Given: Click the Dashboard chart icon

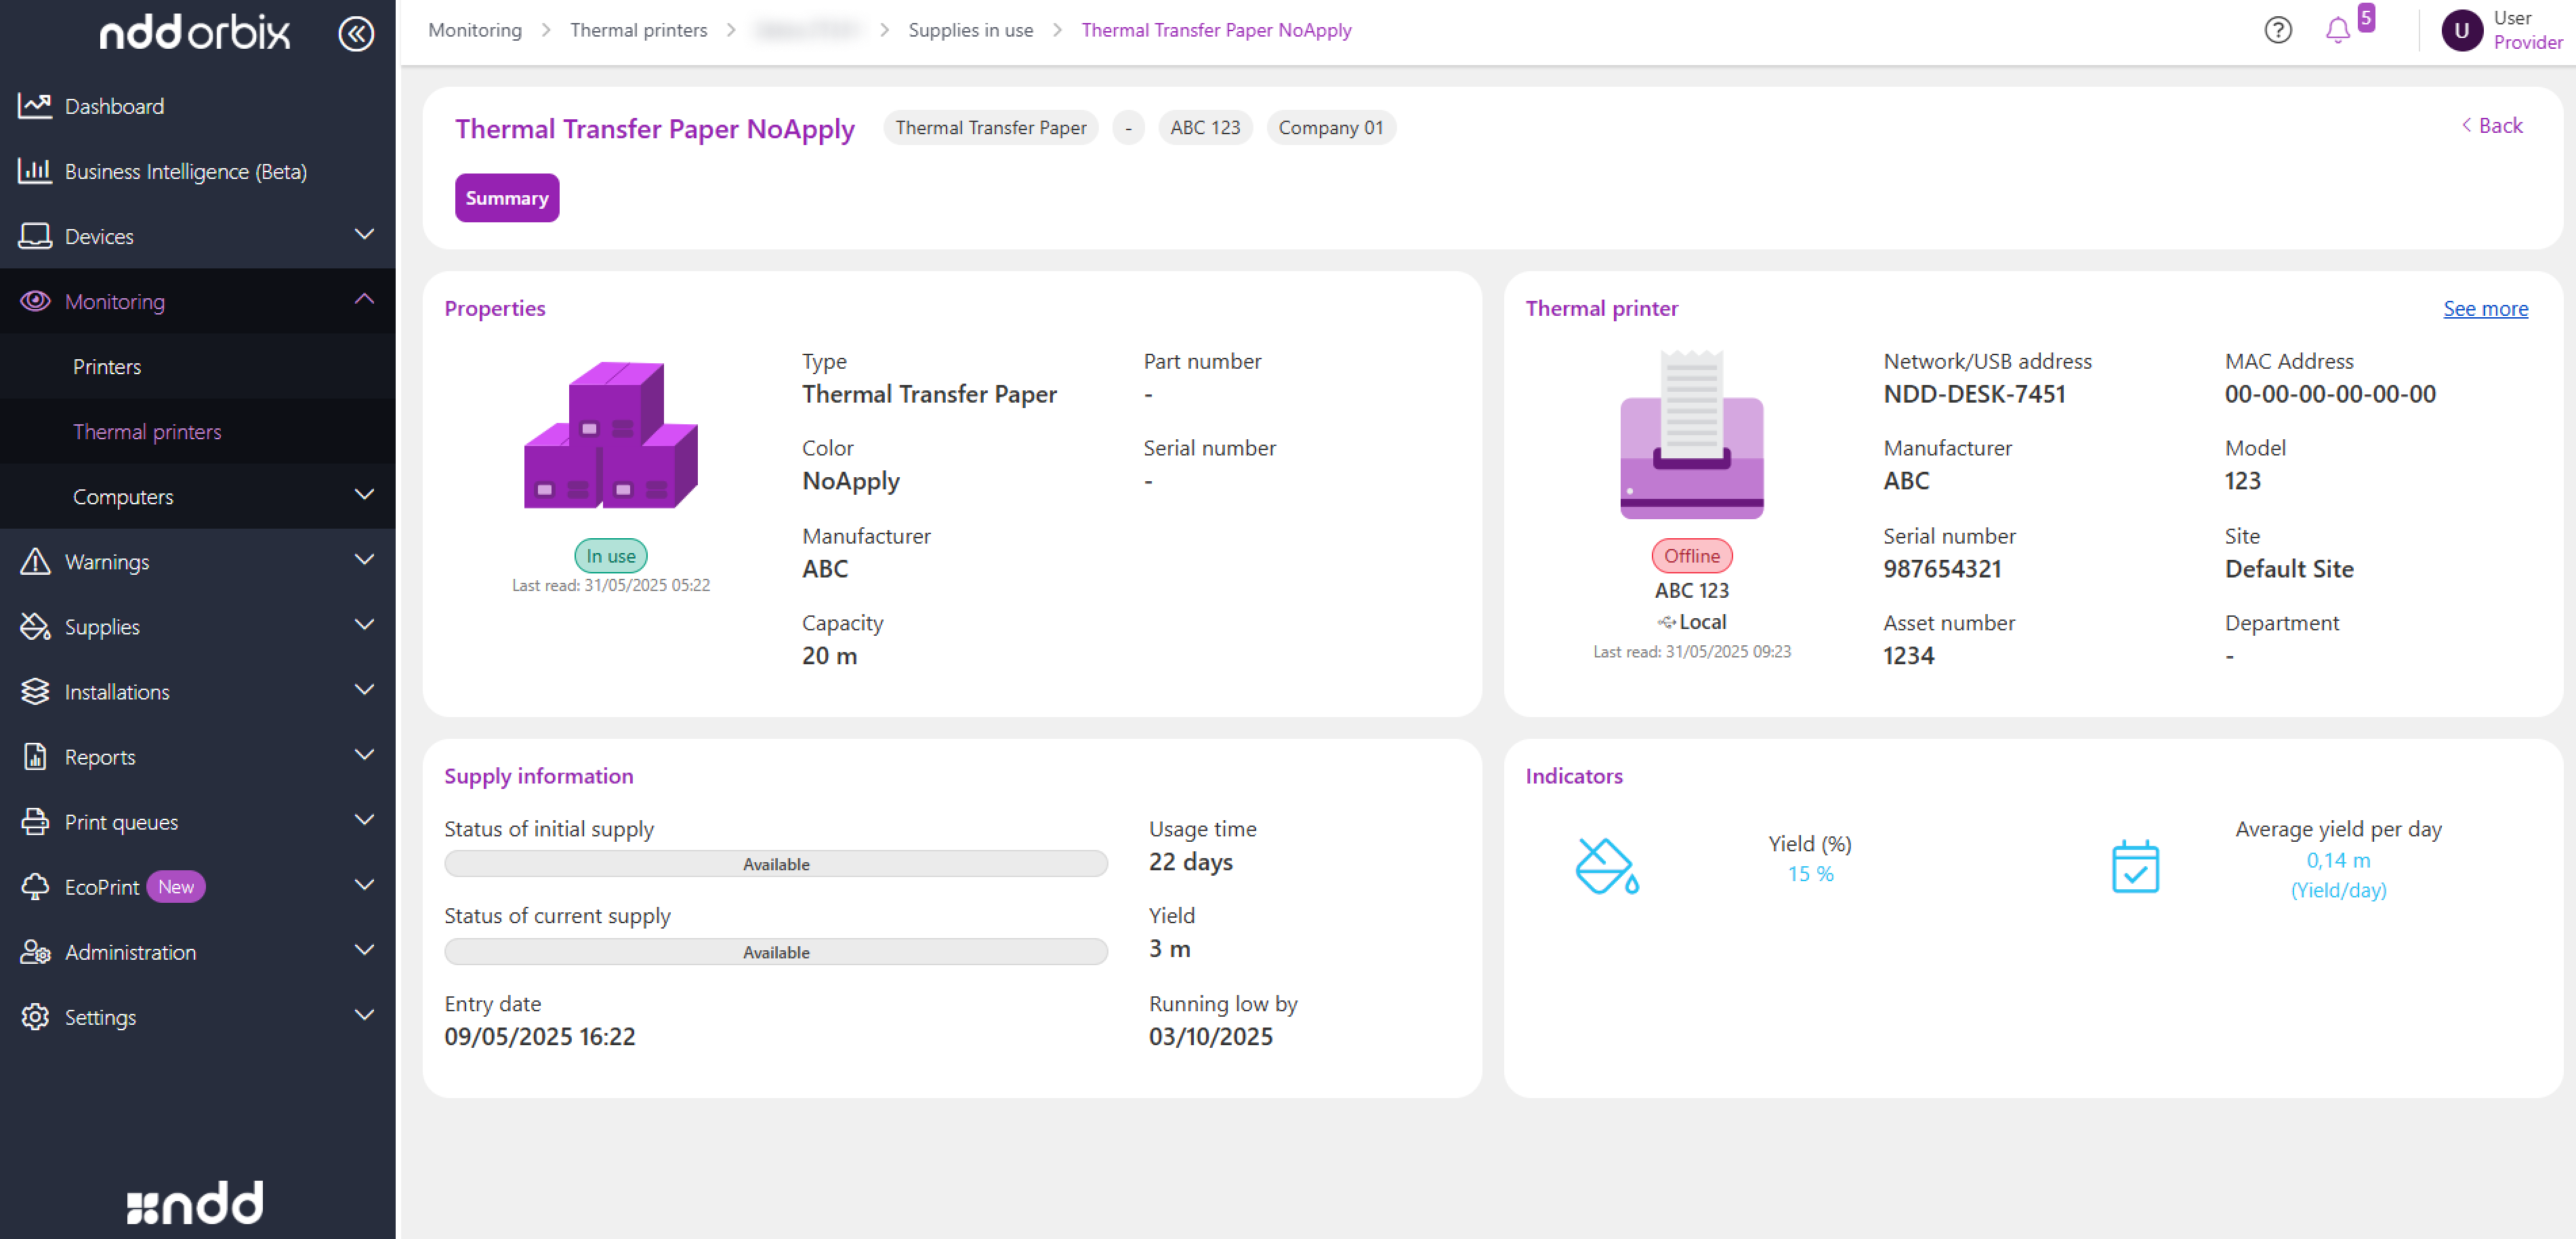Looking at the screenshot, I should pyautogui.click(x=35, y=105).
